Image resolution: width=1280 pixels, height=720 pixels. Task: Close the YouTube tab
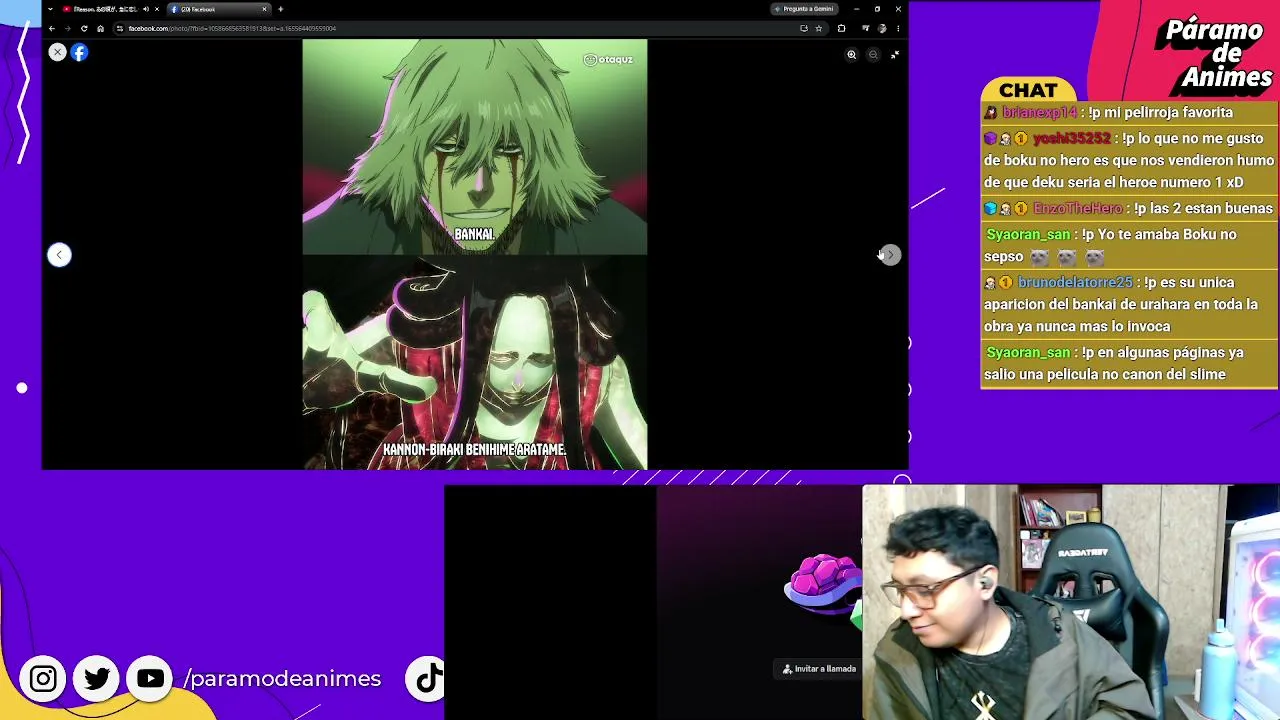tap(157, 9)
